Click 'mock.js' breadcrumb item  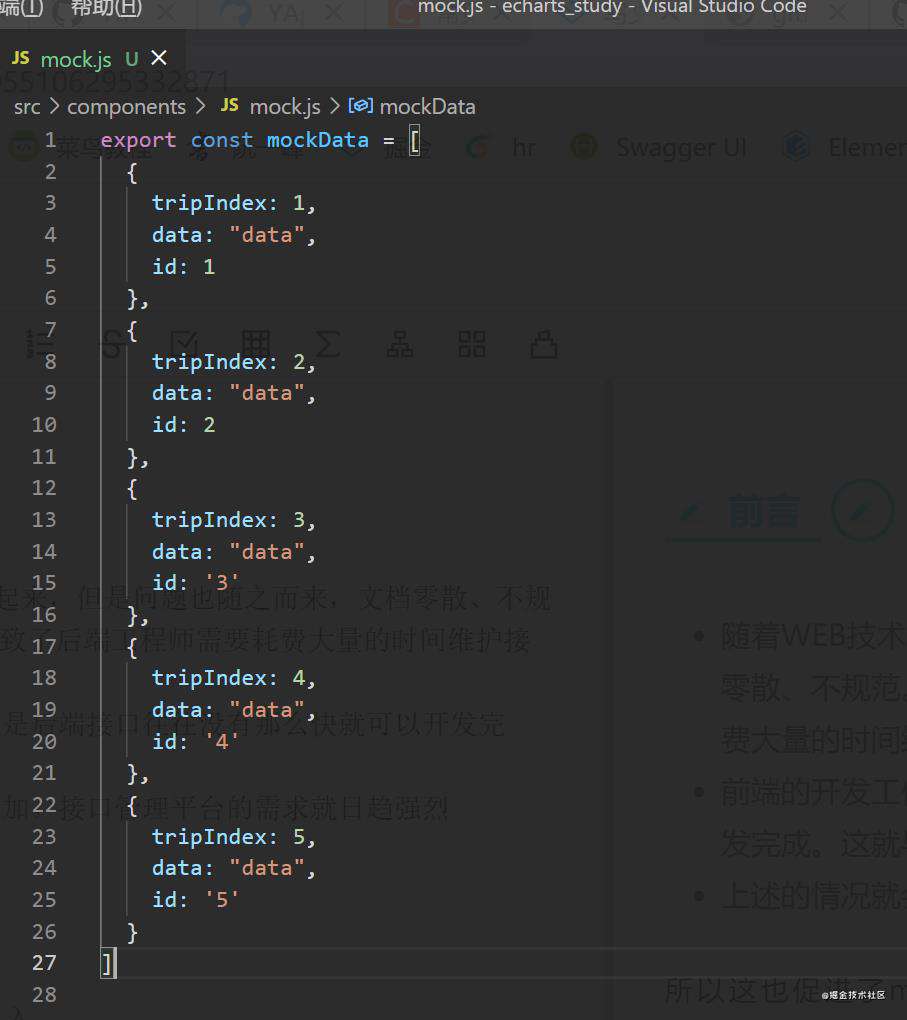click(x=285, y=107)
